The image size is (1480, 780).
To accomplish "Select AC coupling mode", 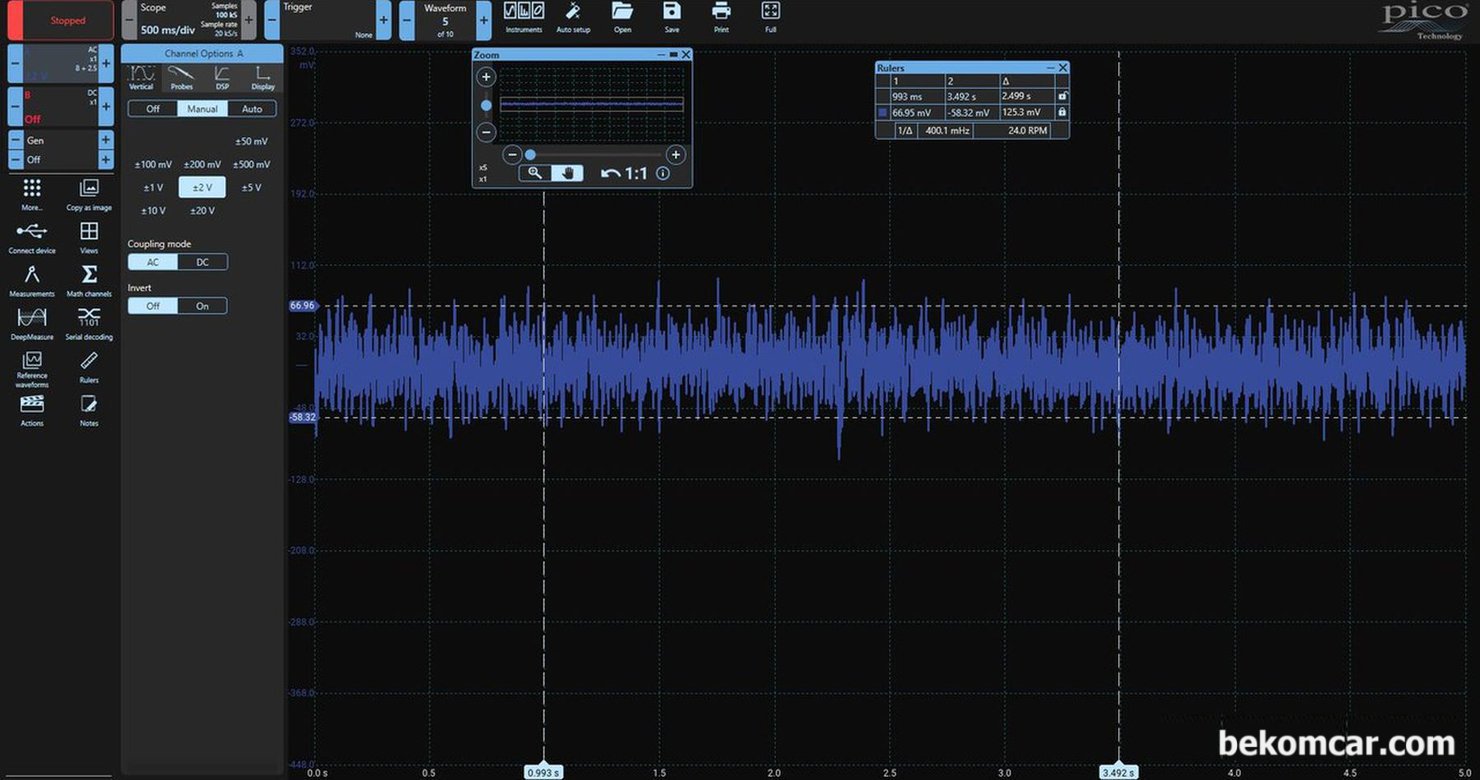I will point(153,262).
